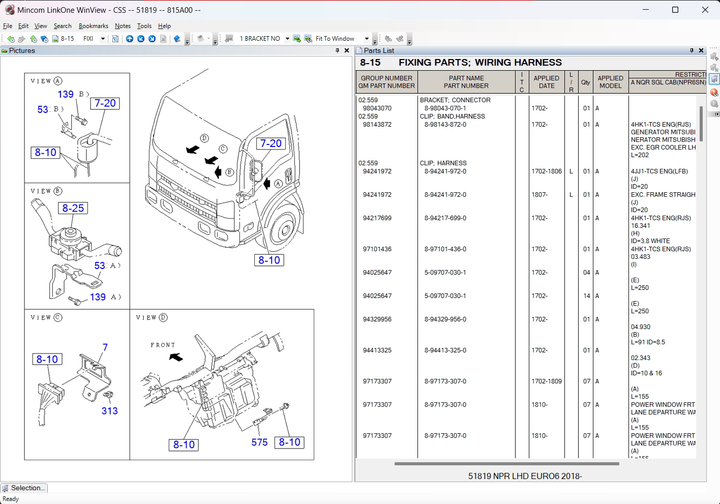This screenshot has height=504, width=720.
Task: Close the Parts List panel
Action: 701,50
